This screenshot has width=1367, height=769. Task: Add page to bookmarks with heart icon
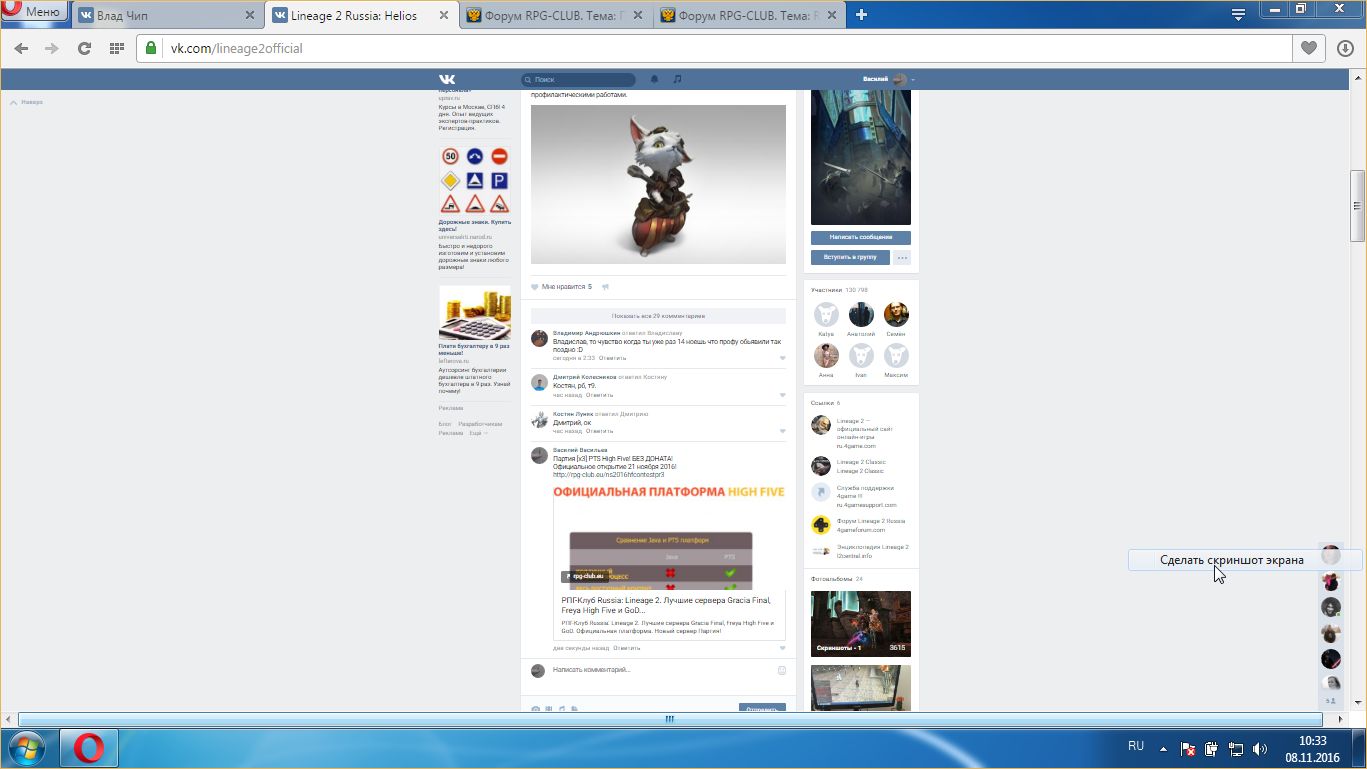[1308, 48]
